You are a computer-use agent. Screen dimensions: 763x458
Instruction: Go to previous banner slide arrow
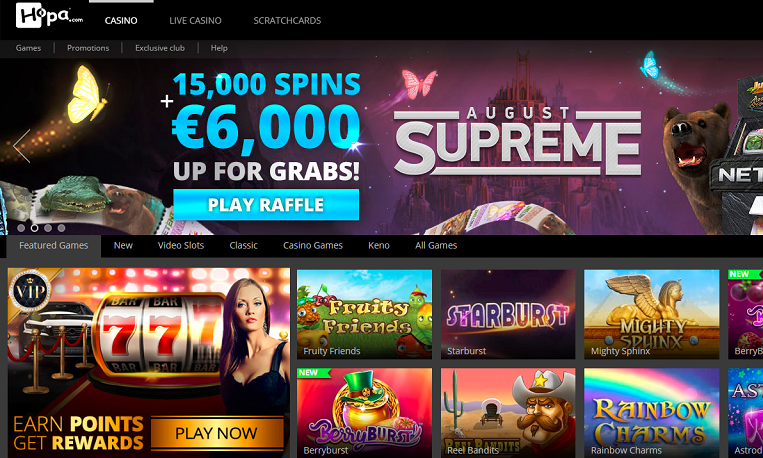pos(22,146)
